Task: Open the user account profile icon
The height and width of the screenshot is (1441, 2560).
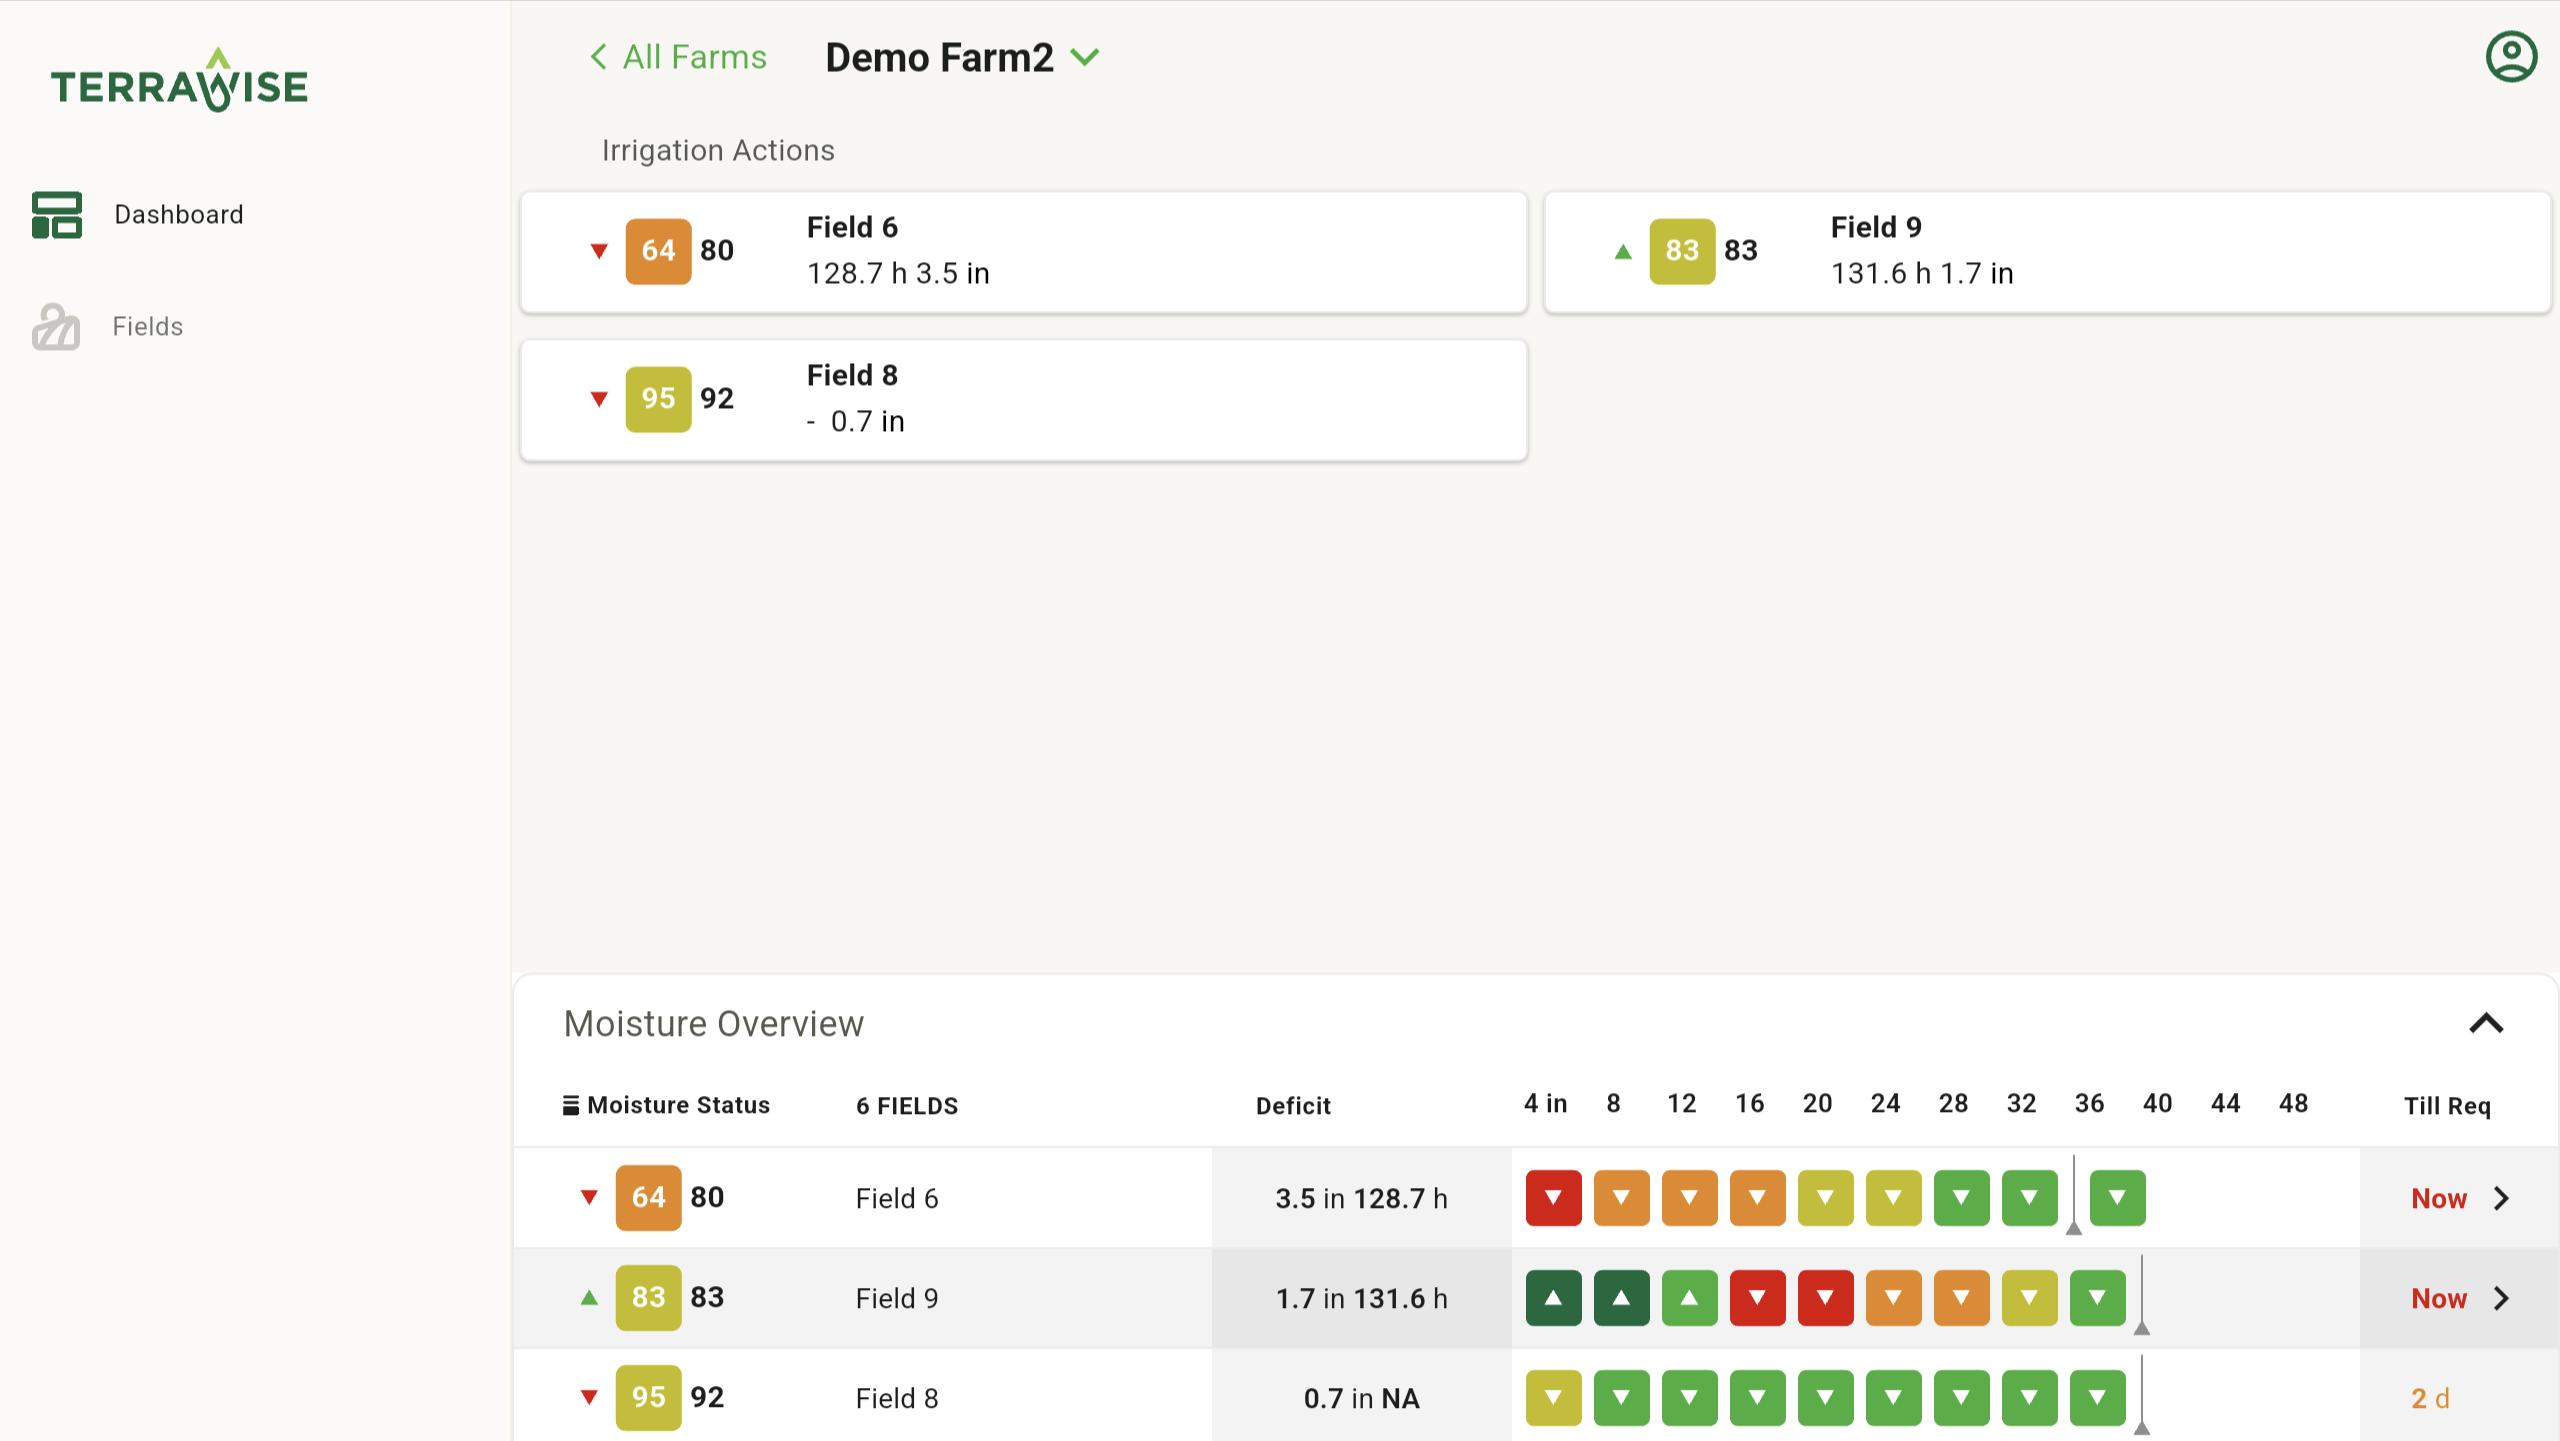Action: pyautogui.click(x=2511, y=57)
